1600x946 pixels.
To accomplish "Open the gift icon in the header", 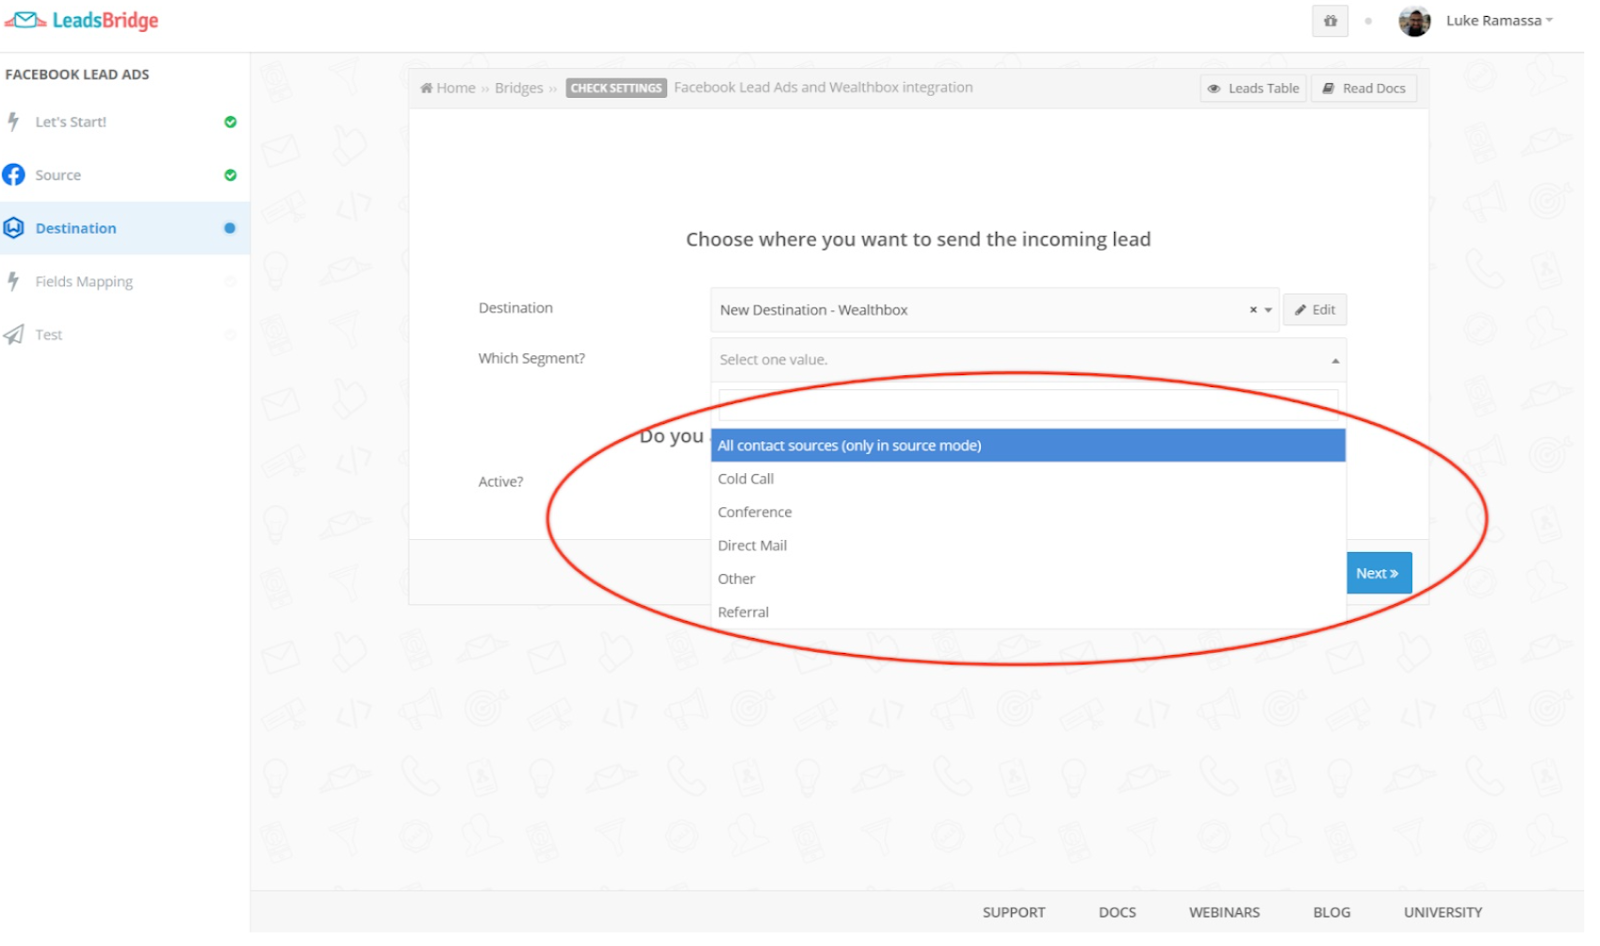I will tap(1330, 21).
